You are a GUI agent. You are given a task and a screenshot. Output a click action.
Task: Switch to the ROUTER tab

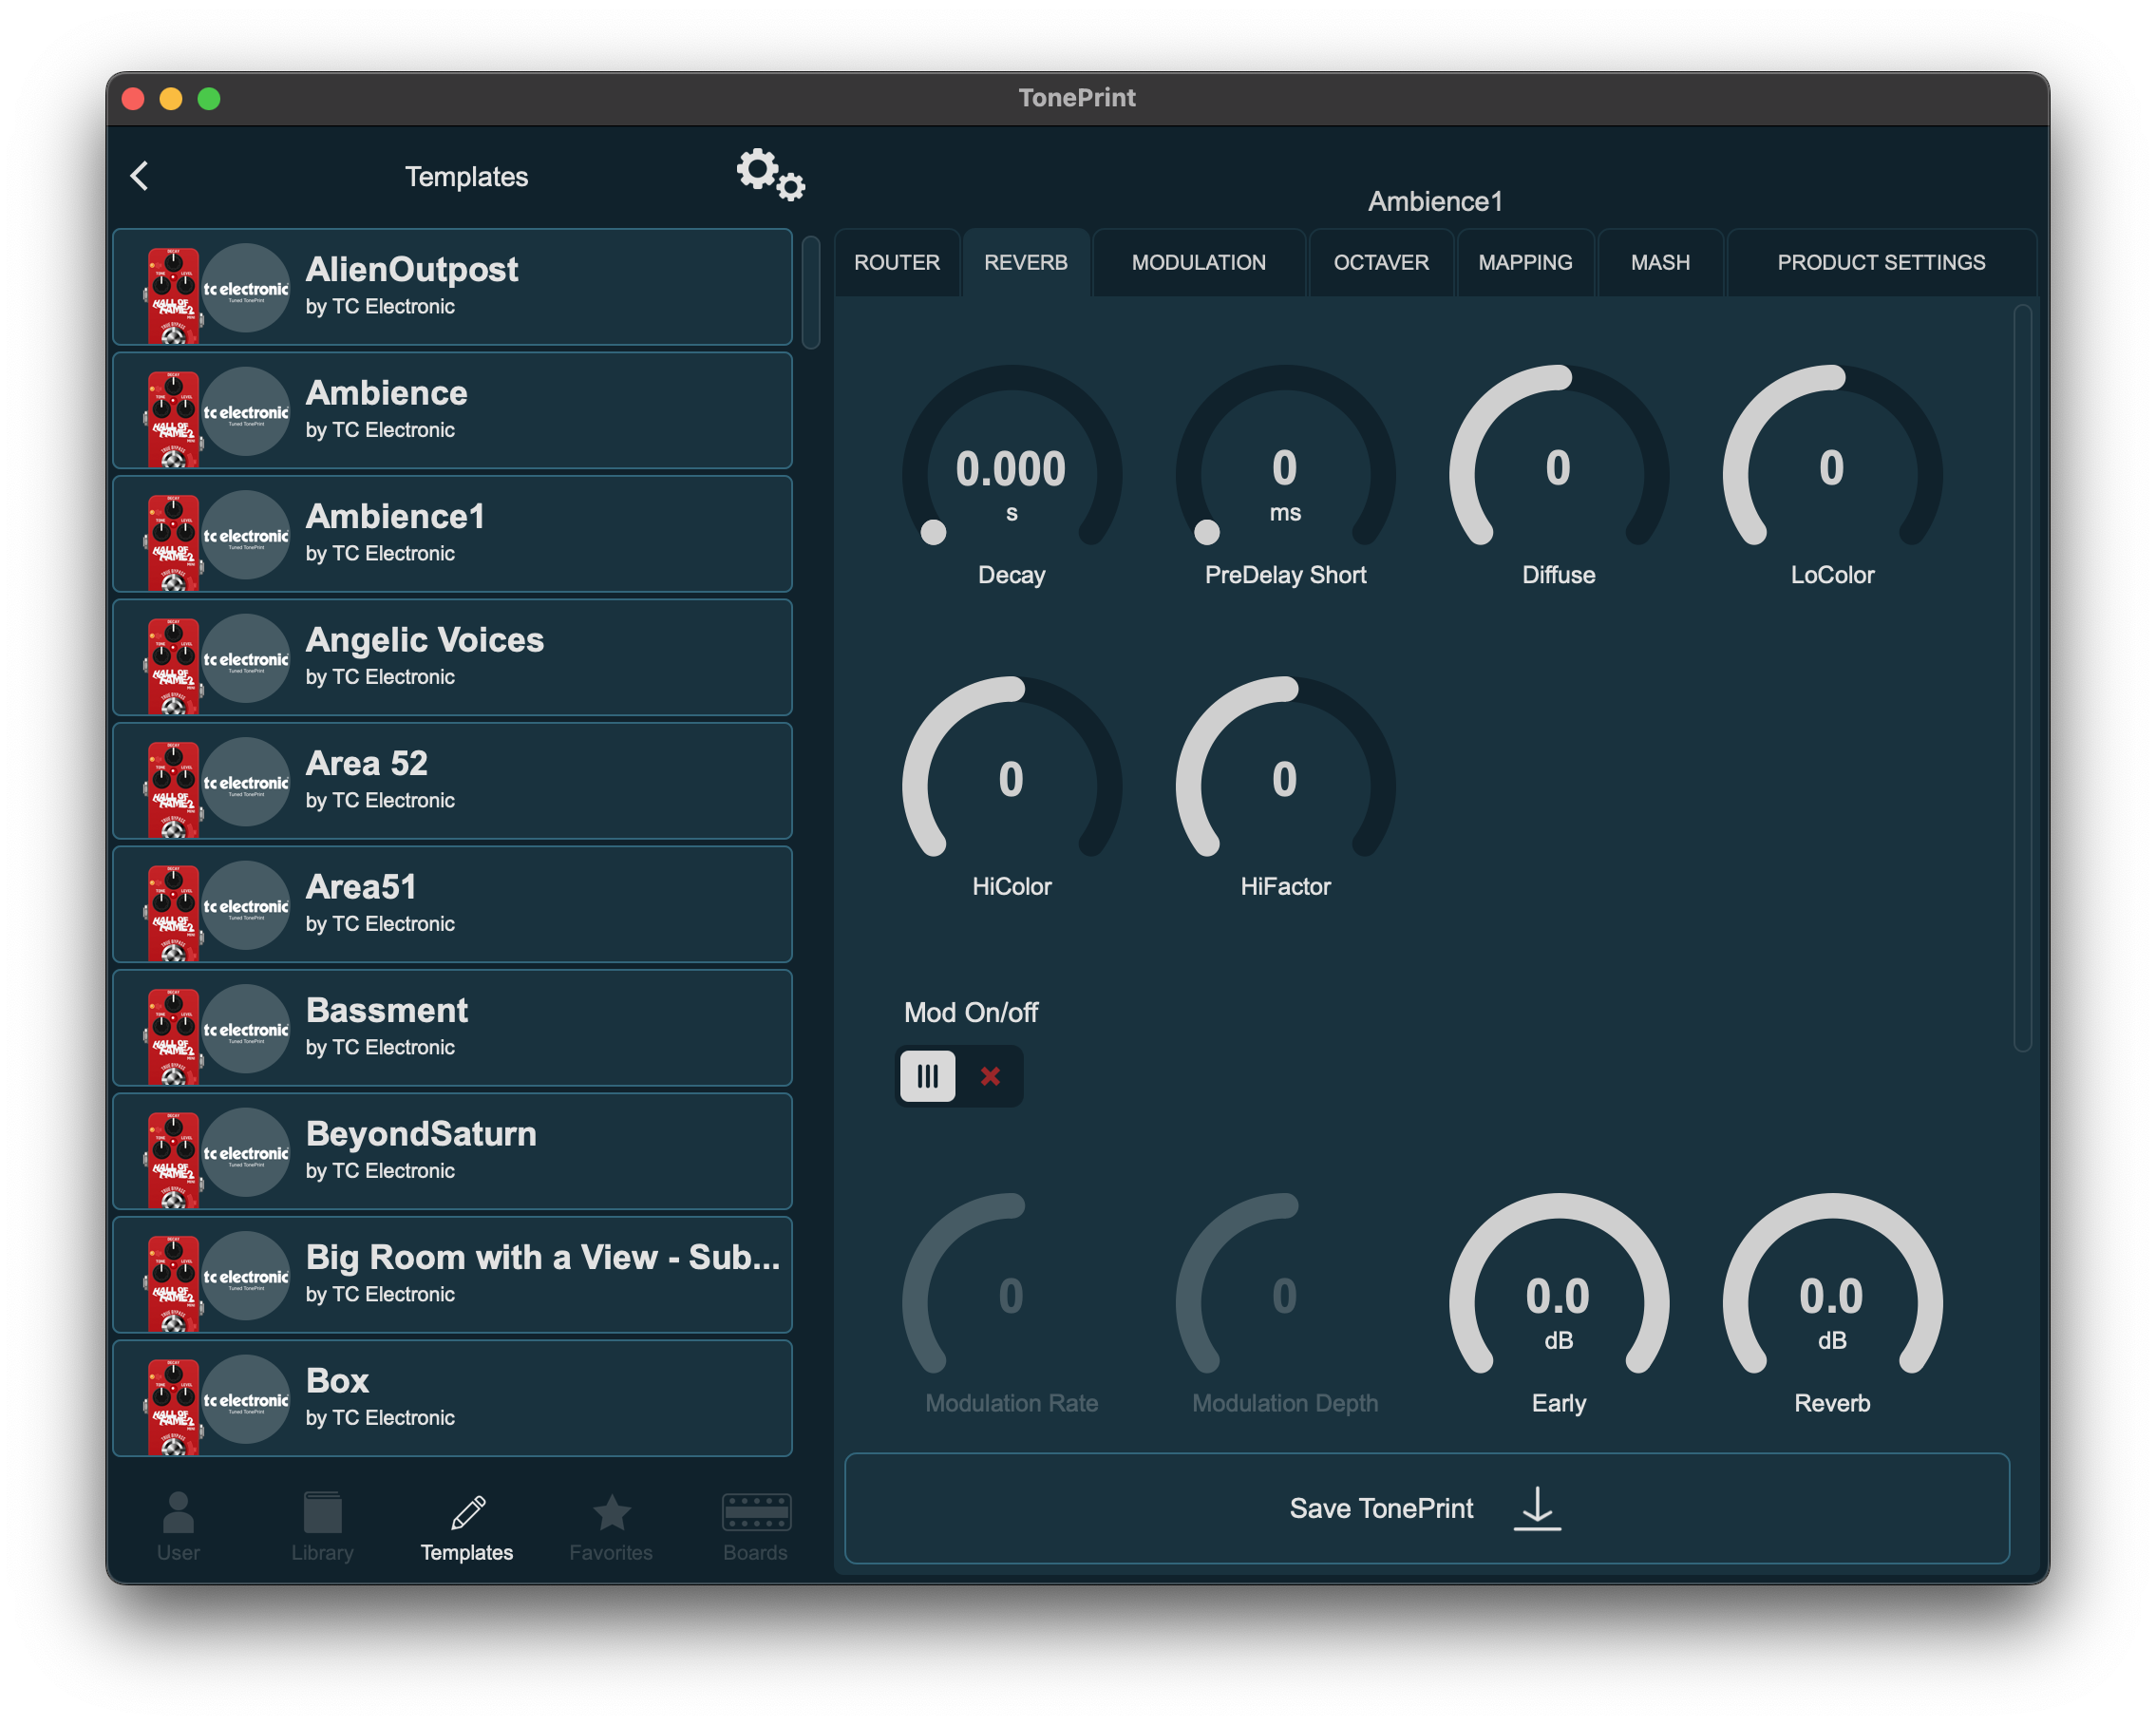point(897,262)
